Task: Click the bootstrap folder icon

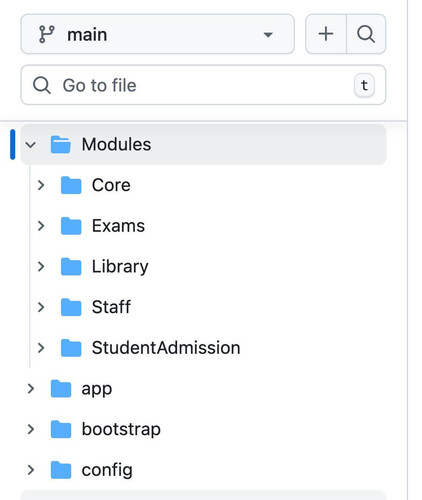Action: 61,429
